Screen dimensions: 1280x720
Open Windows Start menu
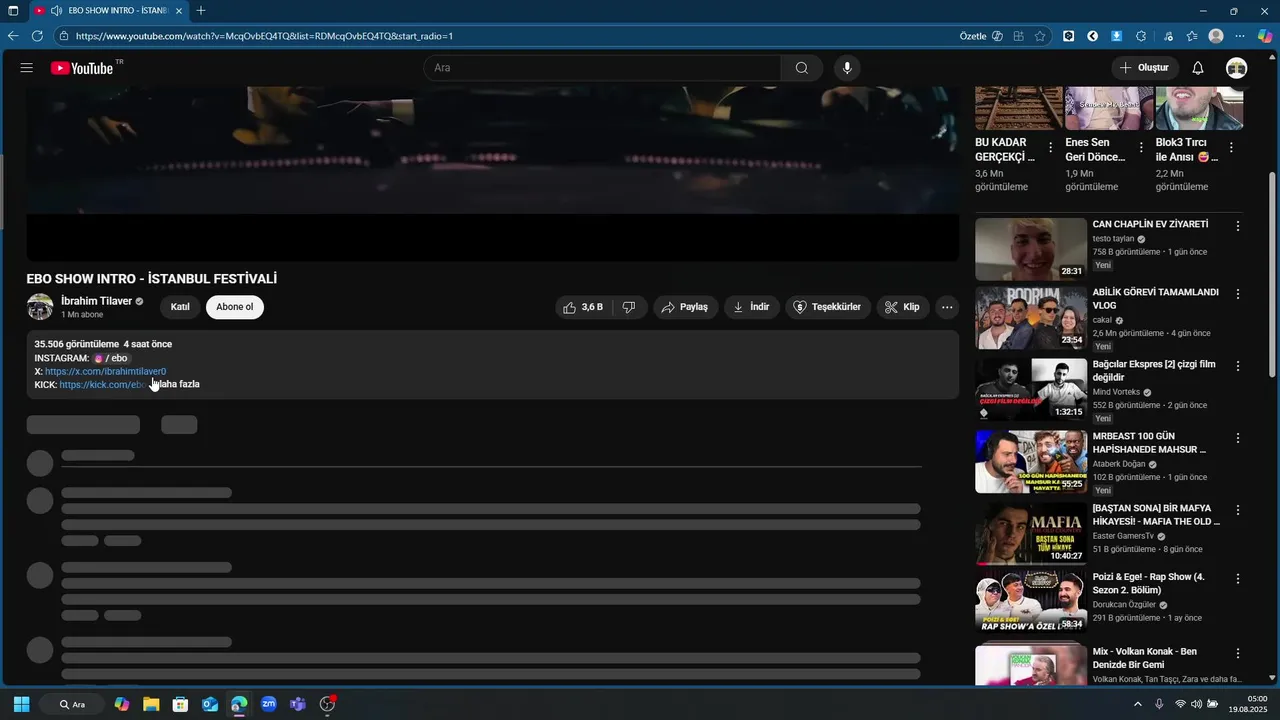click(x=21, y=704)
